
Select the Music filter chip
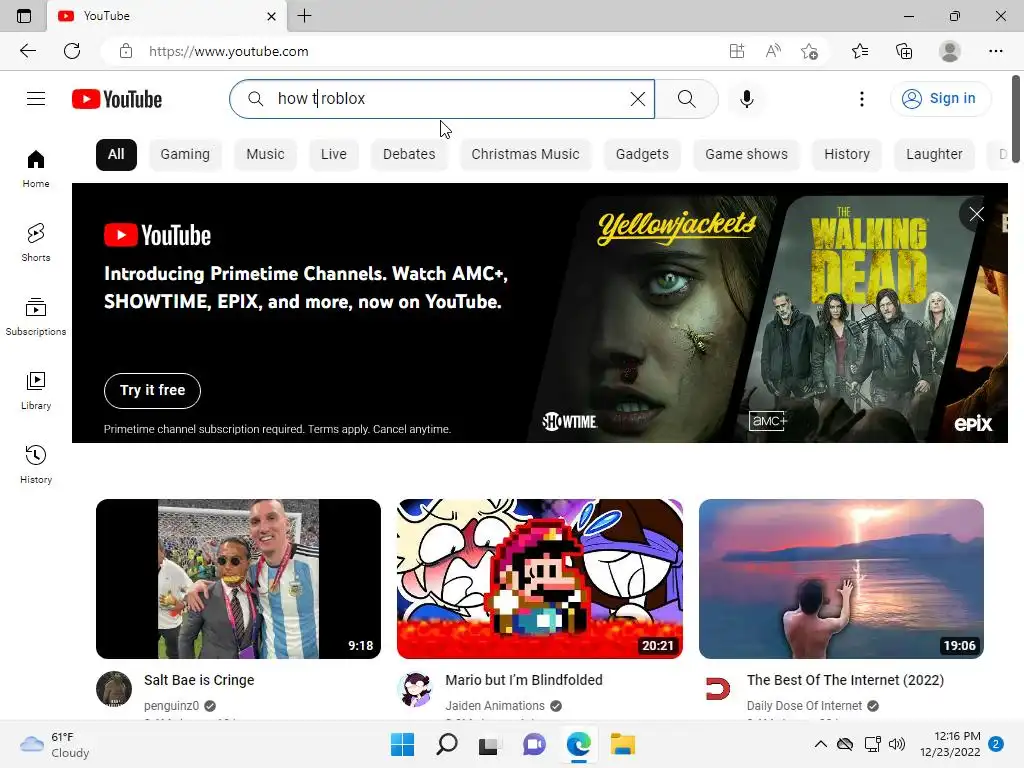265,154
